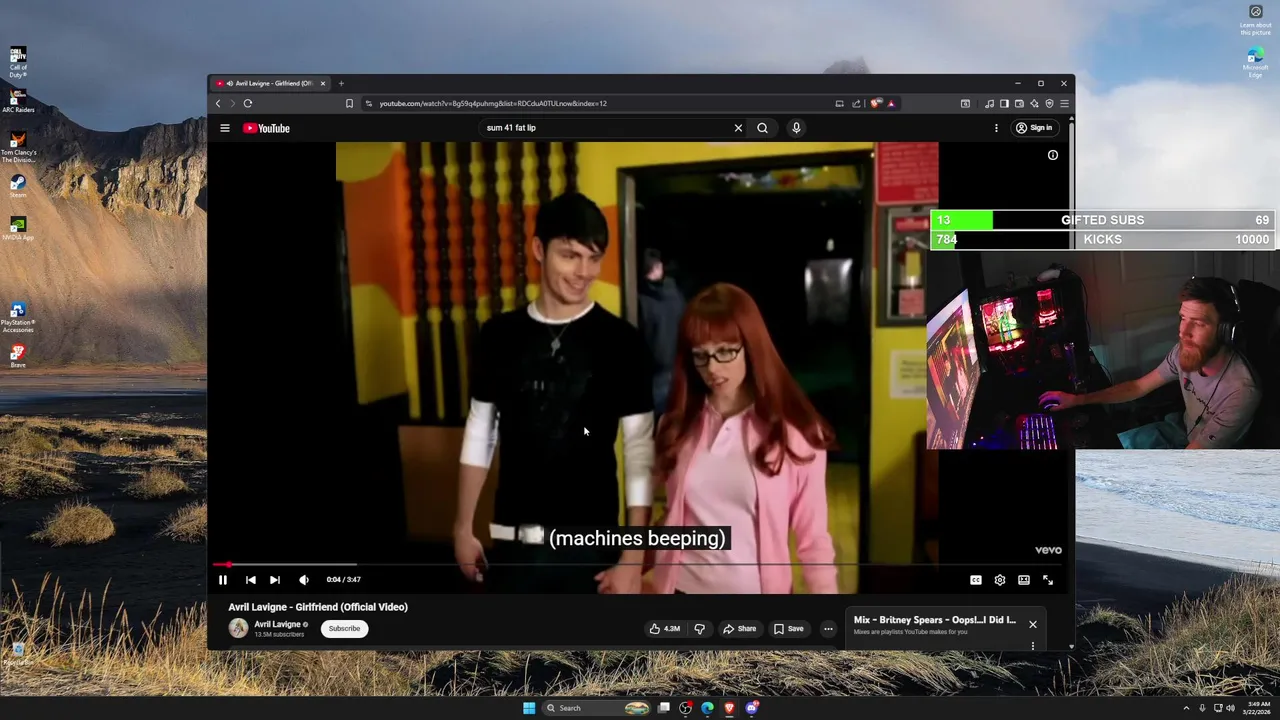Dislike the video with thumbs down
The image size is (1280, 720).
(699, 629)
